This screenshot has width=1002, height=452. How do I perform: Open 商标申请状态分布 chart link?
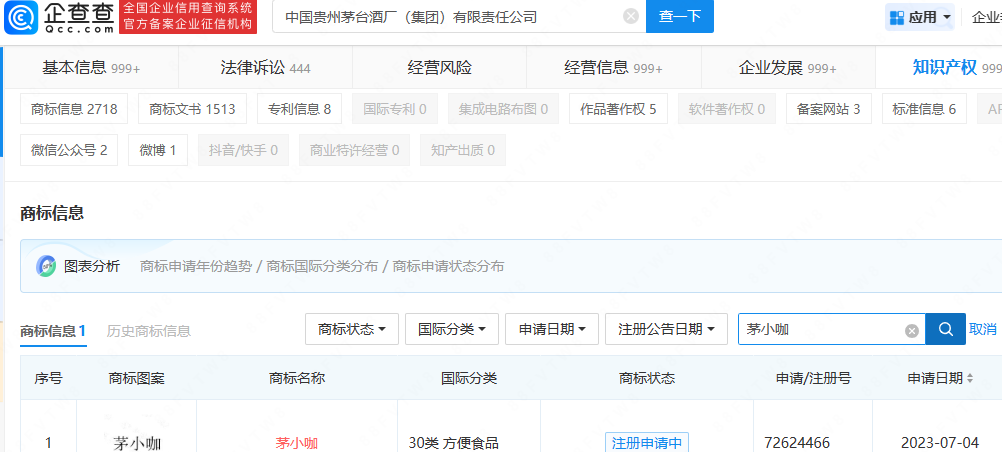pos(448,266)
